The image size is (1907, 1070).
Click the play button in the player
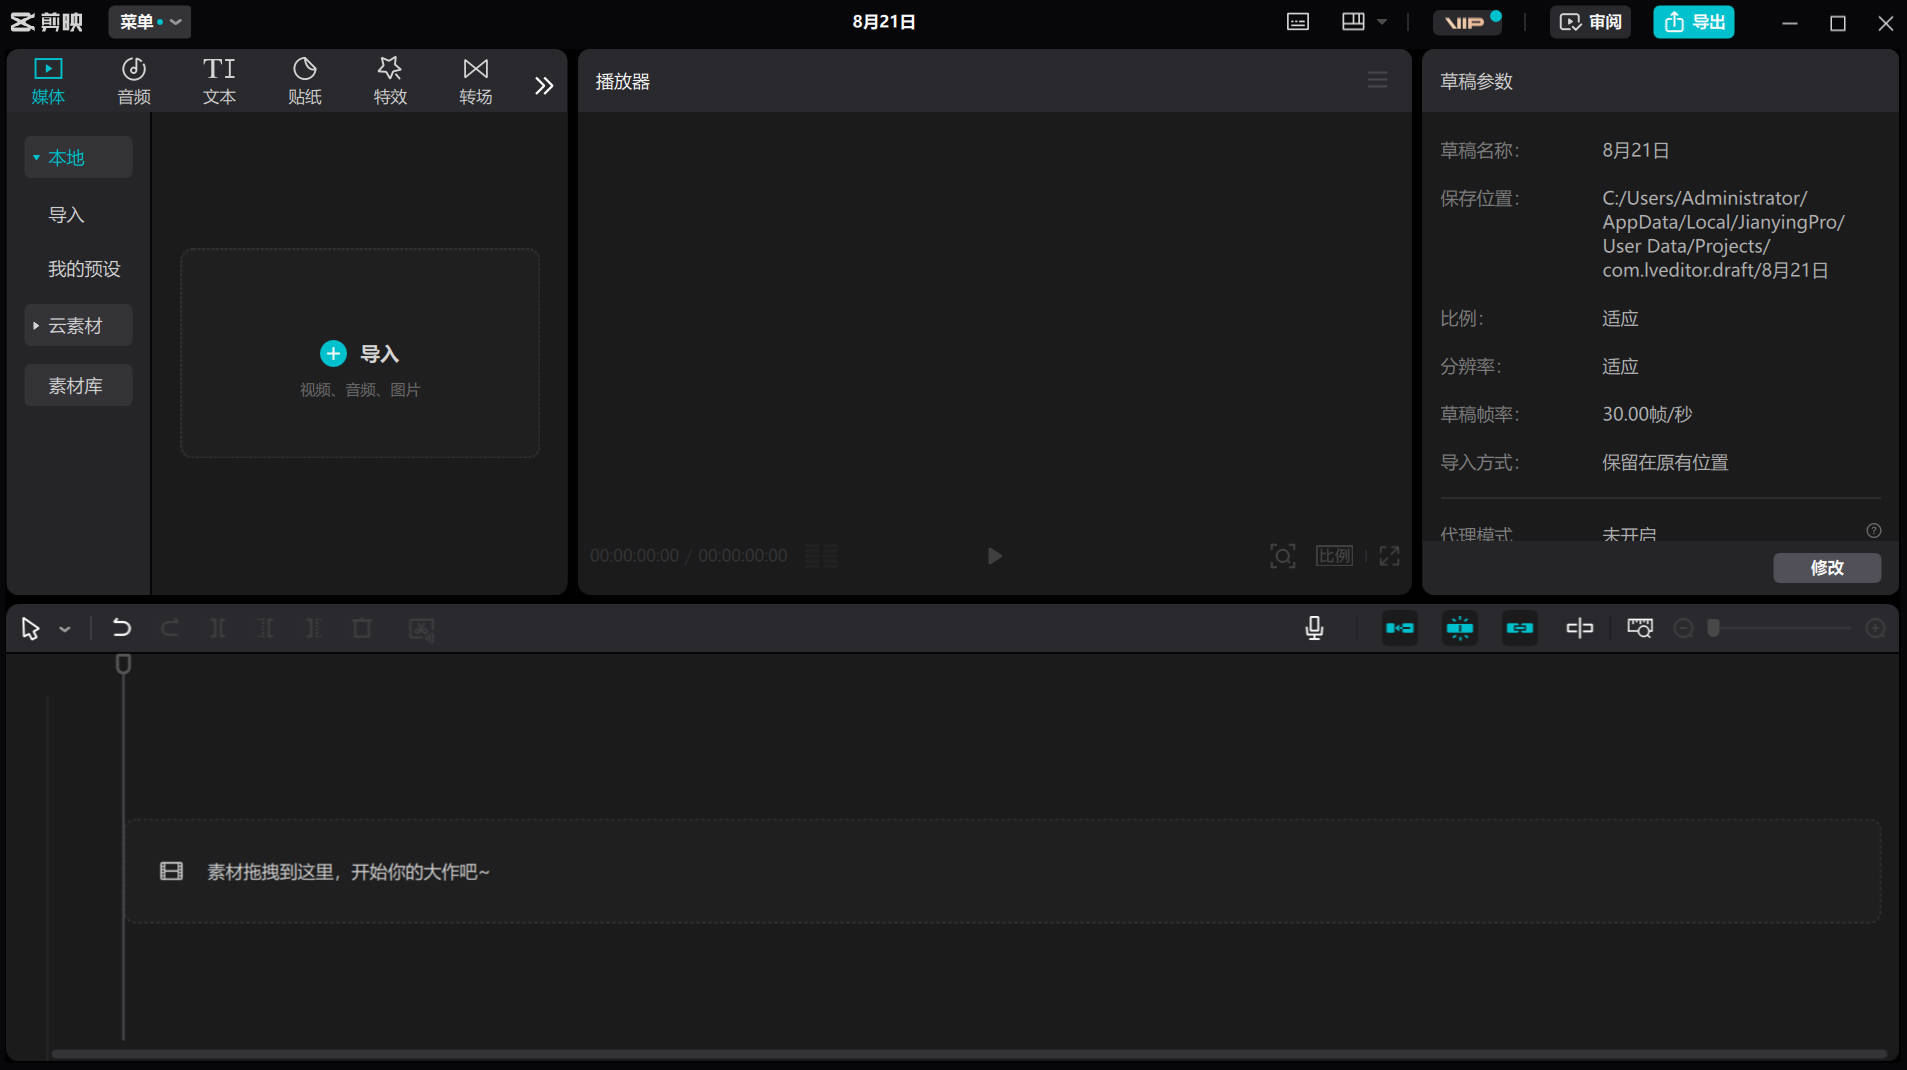tap(994, 556)
